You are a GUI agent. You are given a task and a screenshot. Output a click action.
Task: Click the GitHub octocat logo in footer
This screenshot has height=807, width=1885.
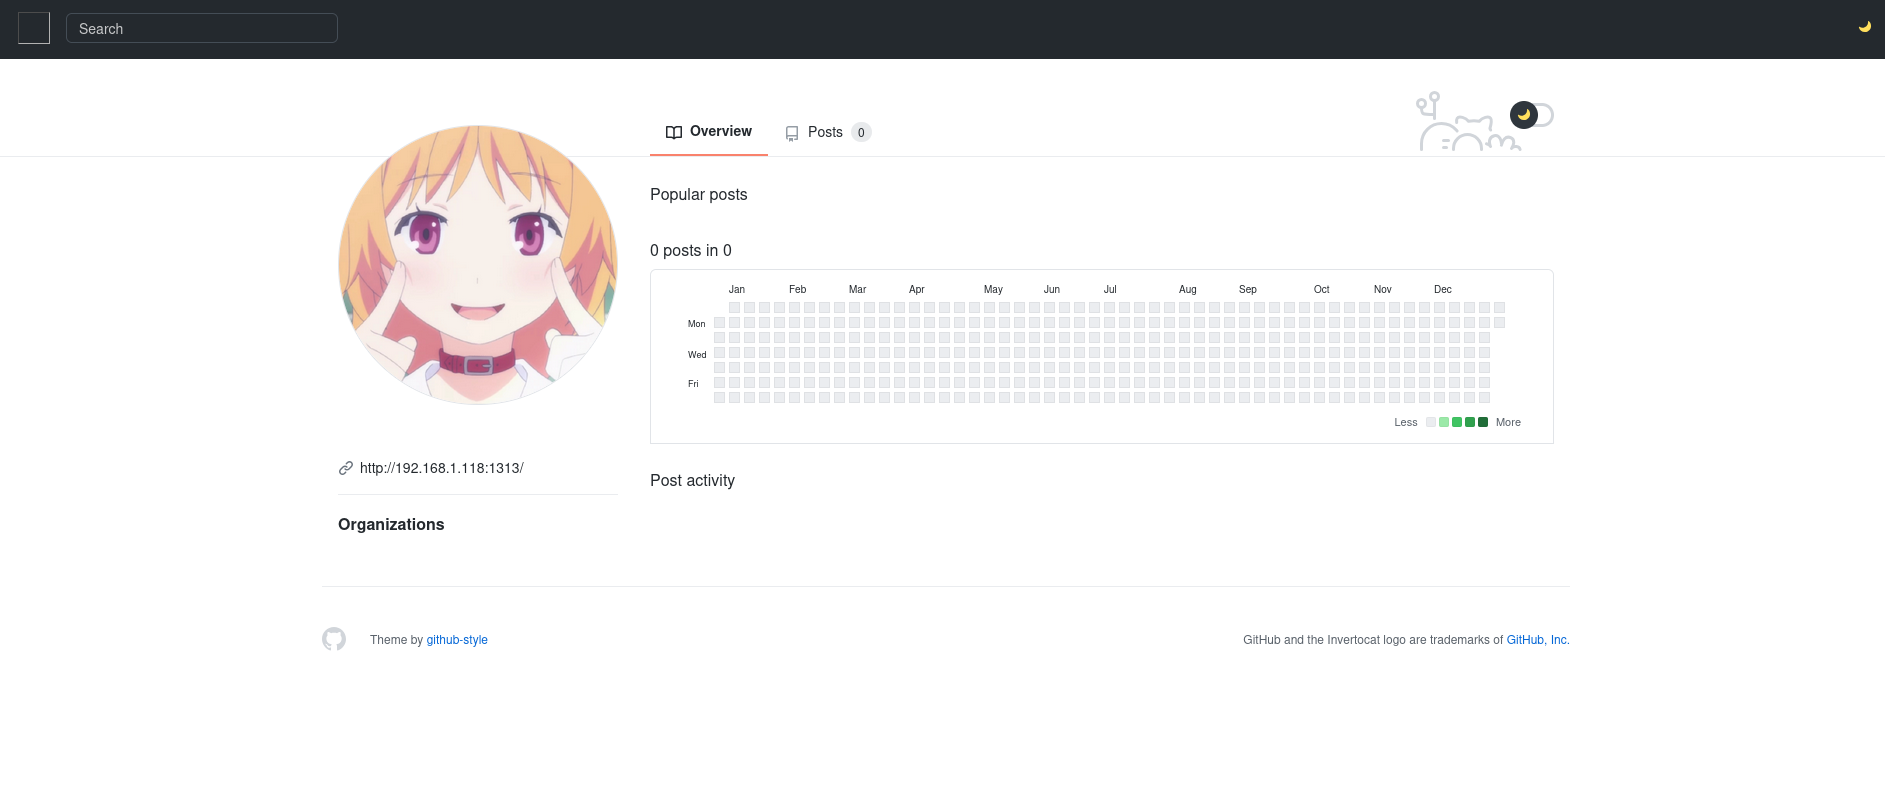pyautogui.click(x=334, y=639)
